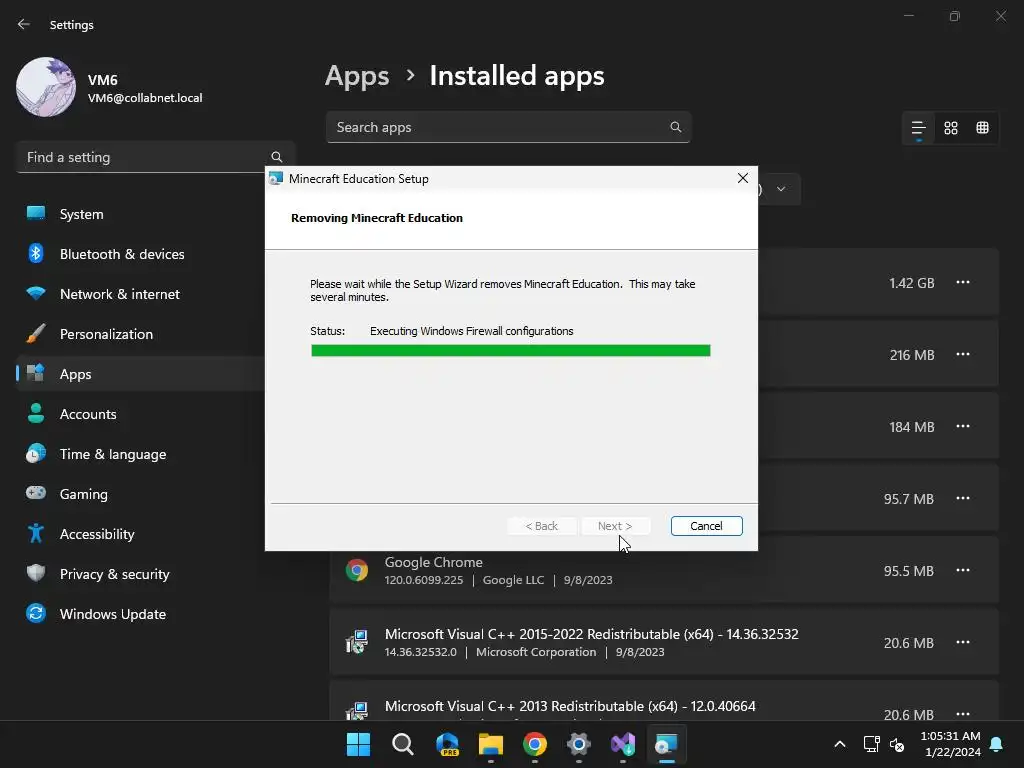
Task: Open the network tray icon
Action: coord(871,744)
